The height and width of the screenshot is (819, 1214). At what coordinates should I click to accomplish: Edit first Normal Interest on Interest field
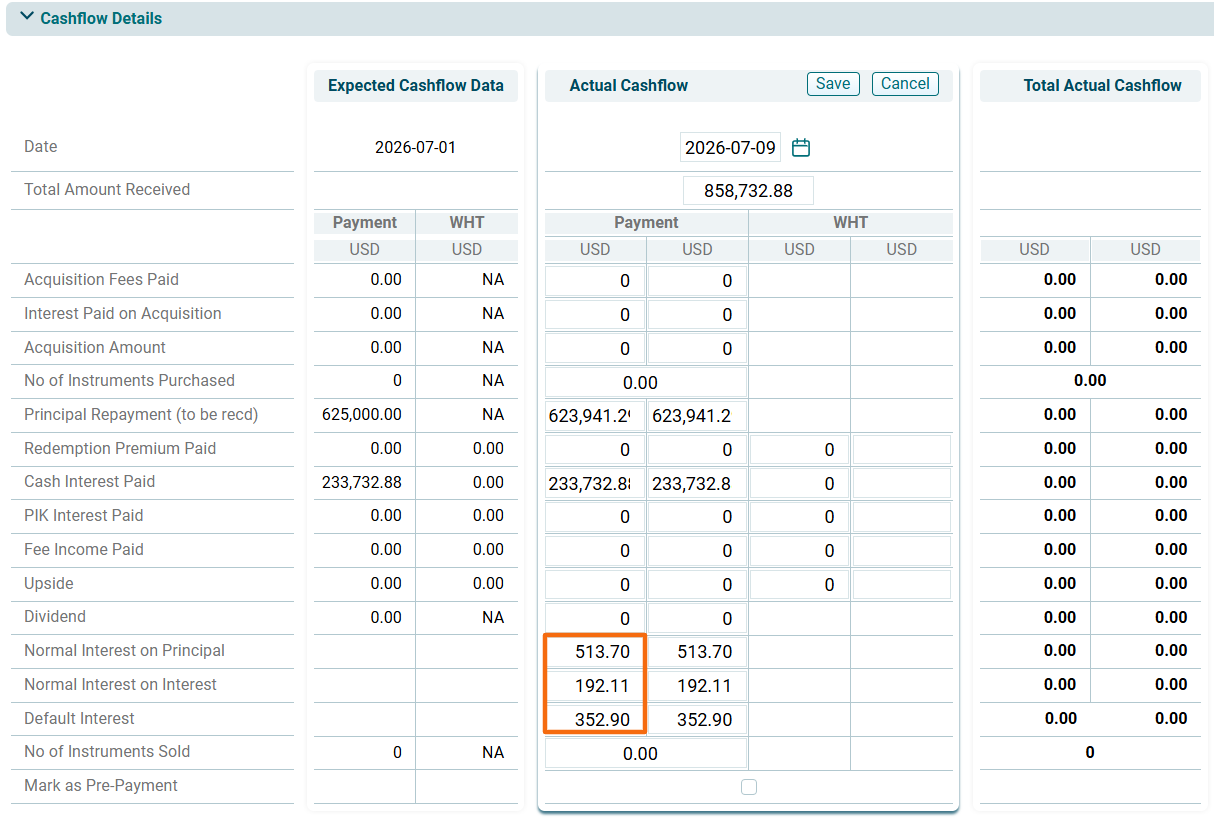click(x=595, y=686)
